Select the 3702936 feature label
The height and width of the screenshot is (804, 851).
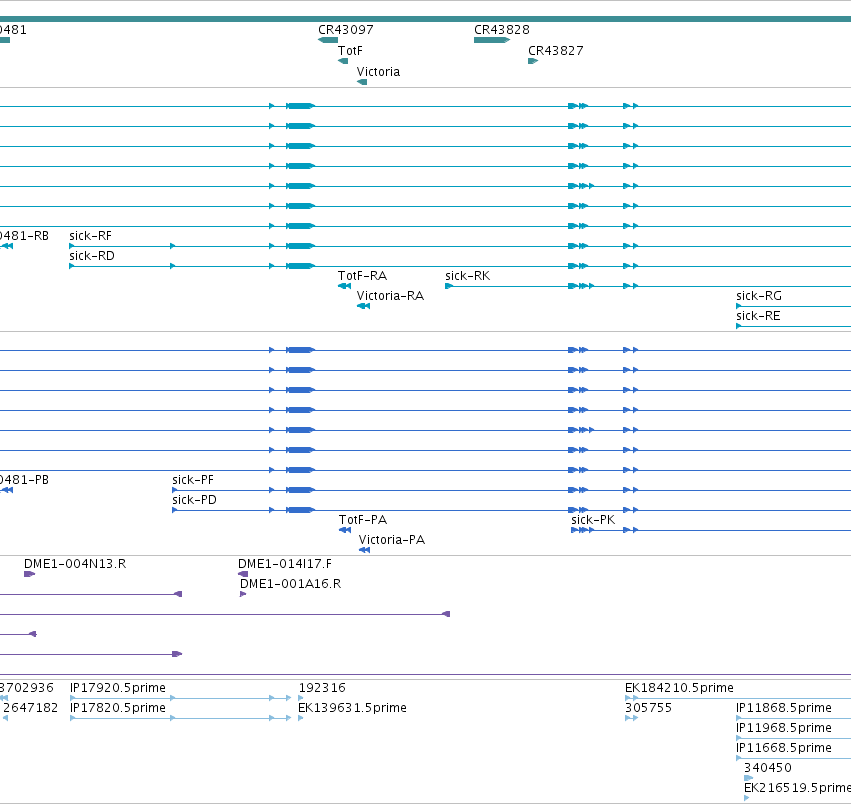click(27, 688)
